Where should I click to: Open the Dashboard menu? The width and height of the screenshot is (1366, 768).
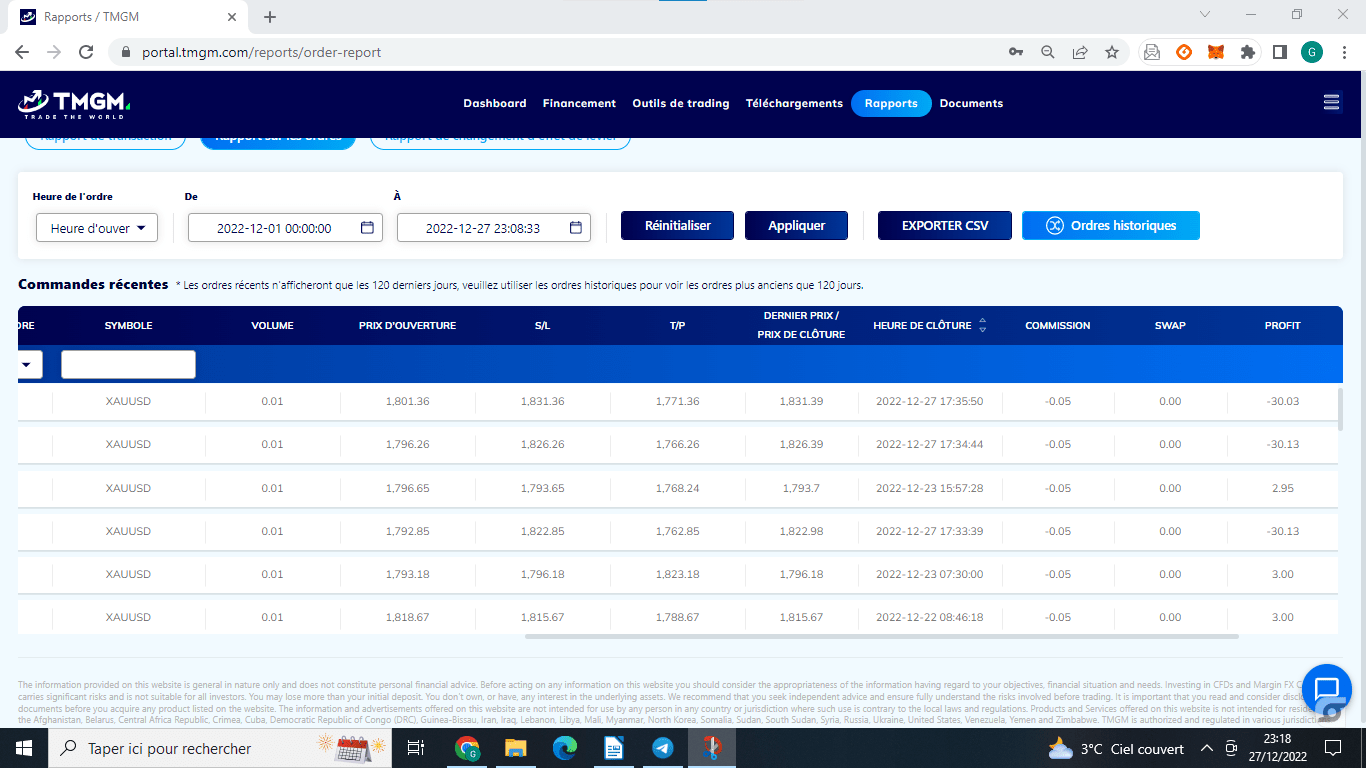(x=494, y=103)
